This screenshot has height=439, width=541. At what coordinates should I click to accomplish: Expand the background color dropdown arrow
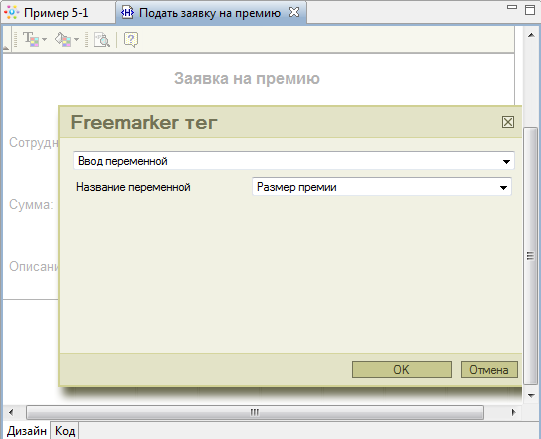click(x=77, y=40)
